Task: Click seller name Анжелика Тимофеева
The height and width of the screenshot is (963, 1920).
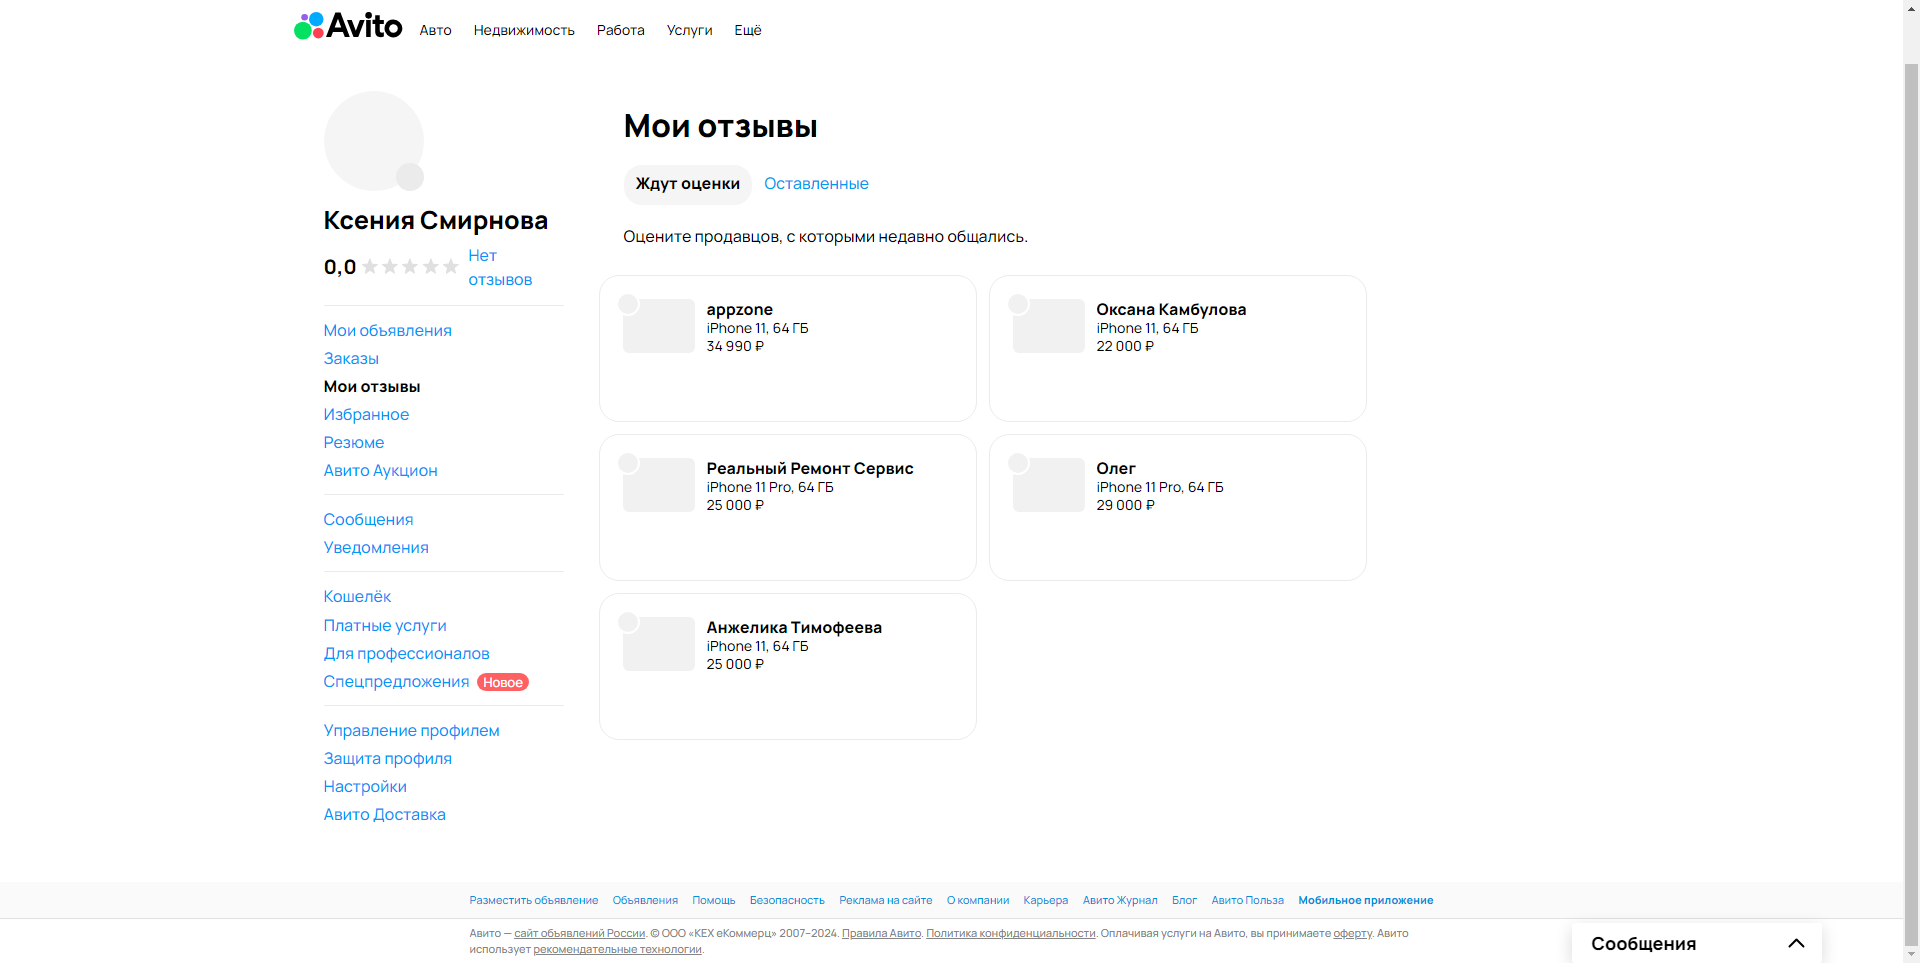Action: tap(794, 627)
